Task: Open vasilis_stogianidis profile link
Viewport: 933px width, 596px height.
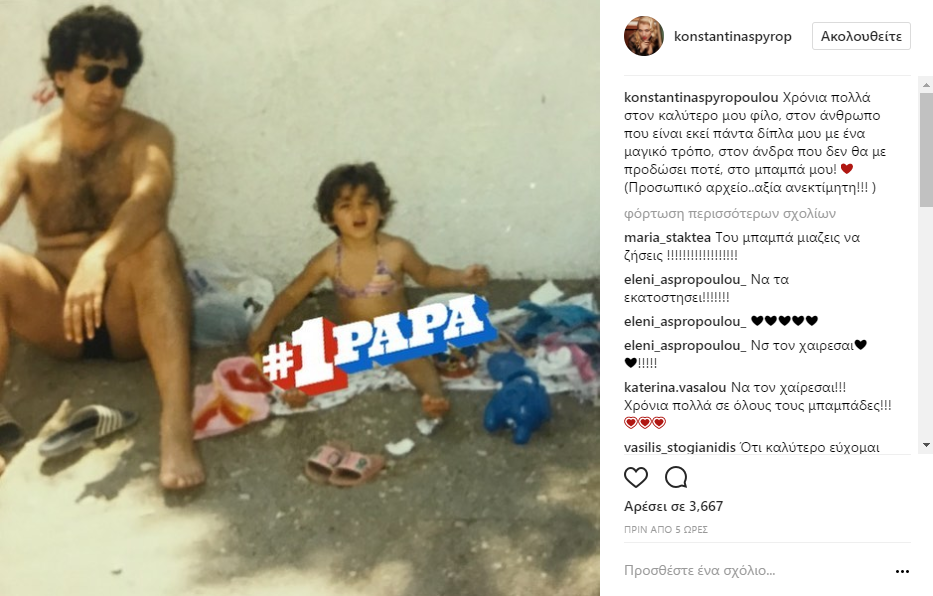Action: pyautogui.click(x=680, y=447)
